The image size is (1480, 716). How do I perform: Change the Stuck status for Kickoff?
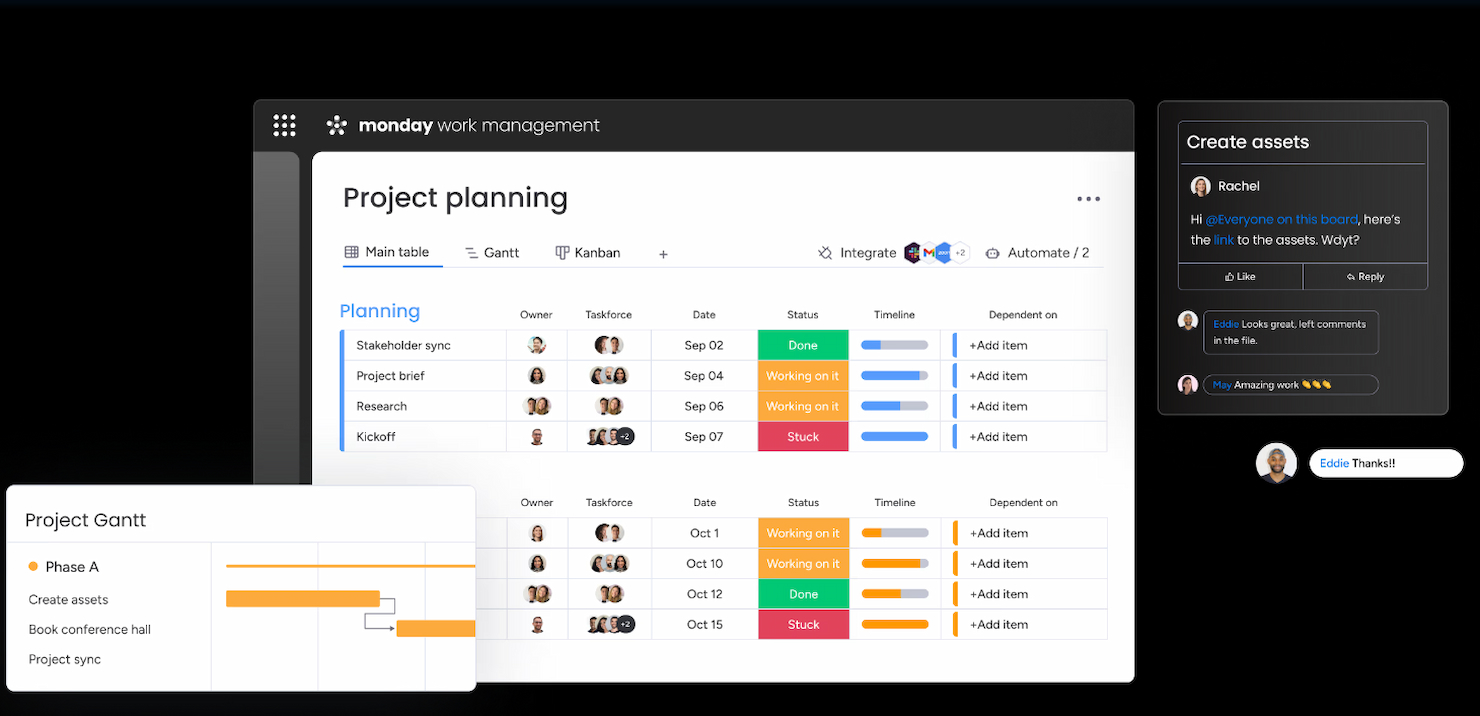[x=803, y=437]
